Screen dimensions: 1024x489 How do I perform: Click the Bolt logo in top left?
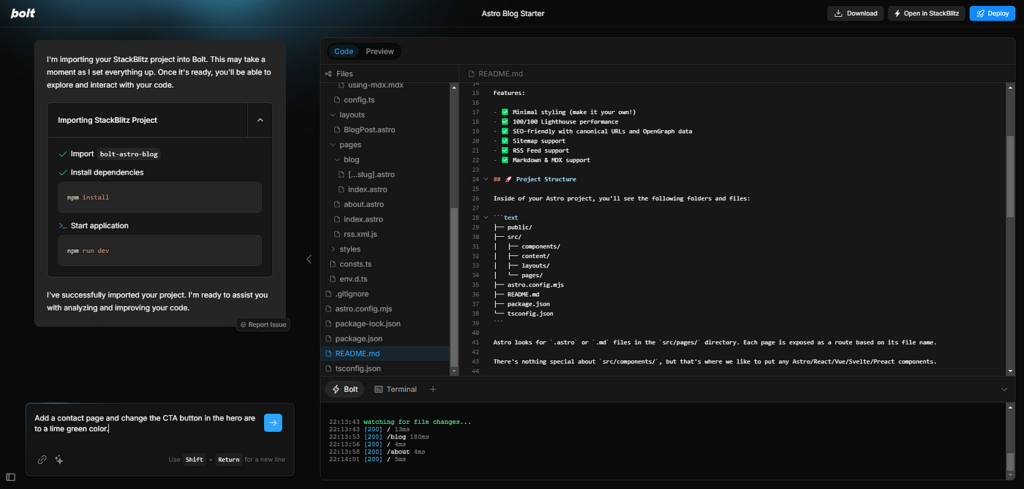pos(23,13)
